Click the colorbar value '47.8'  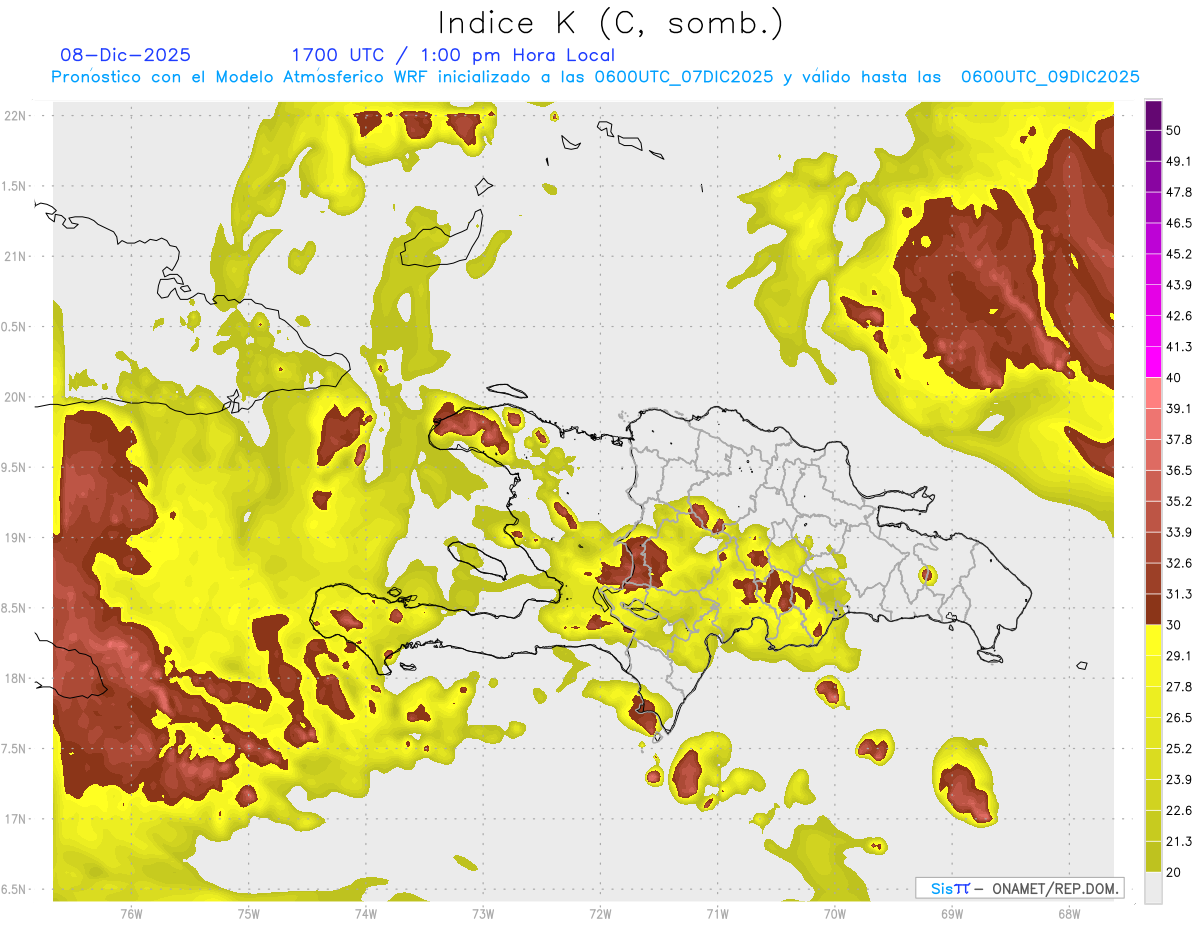coord(1179,192)
